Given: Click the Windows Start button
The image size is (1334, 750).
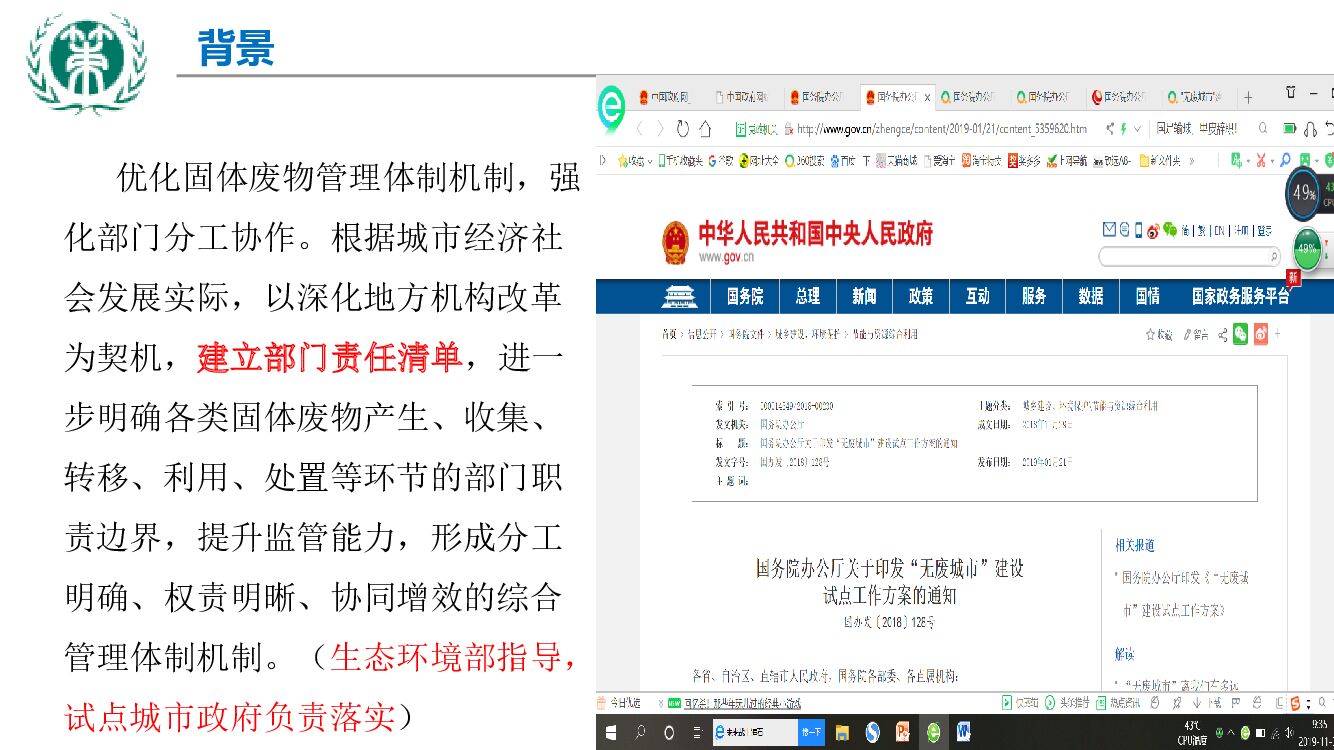Looking at the screenshot, I should pyautogui.click(x=611, y=732).
